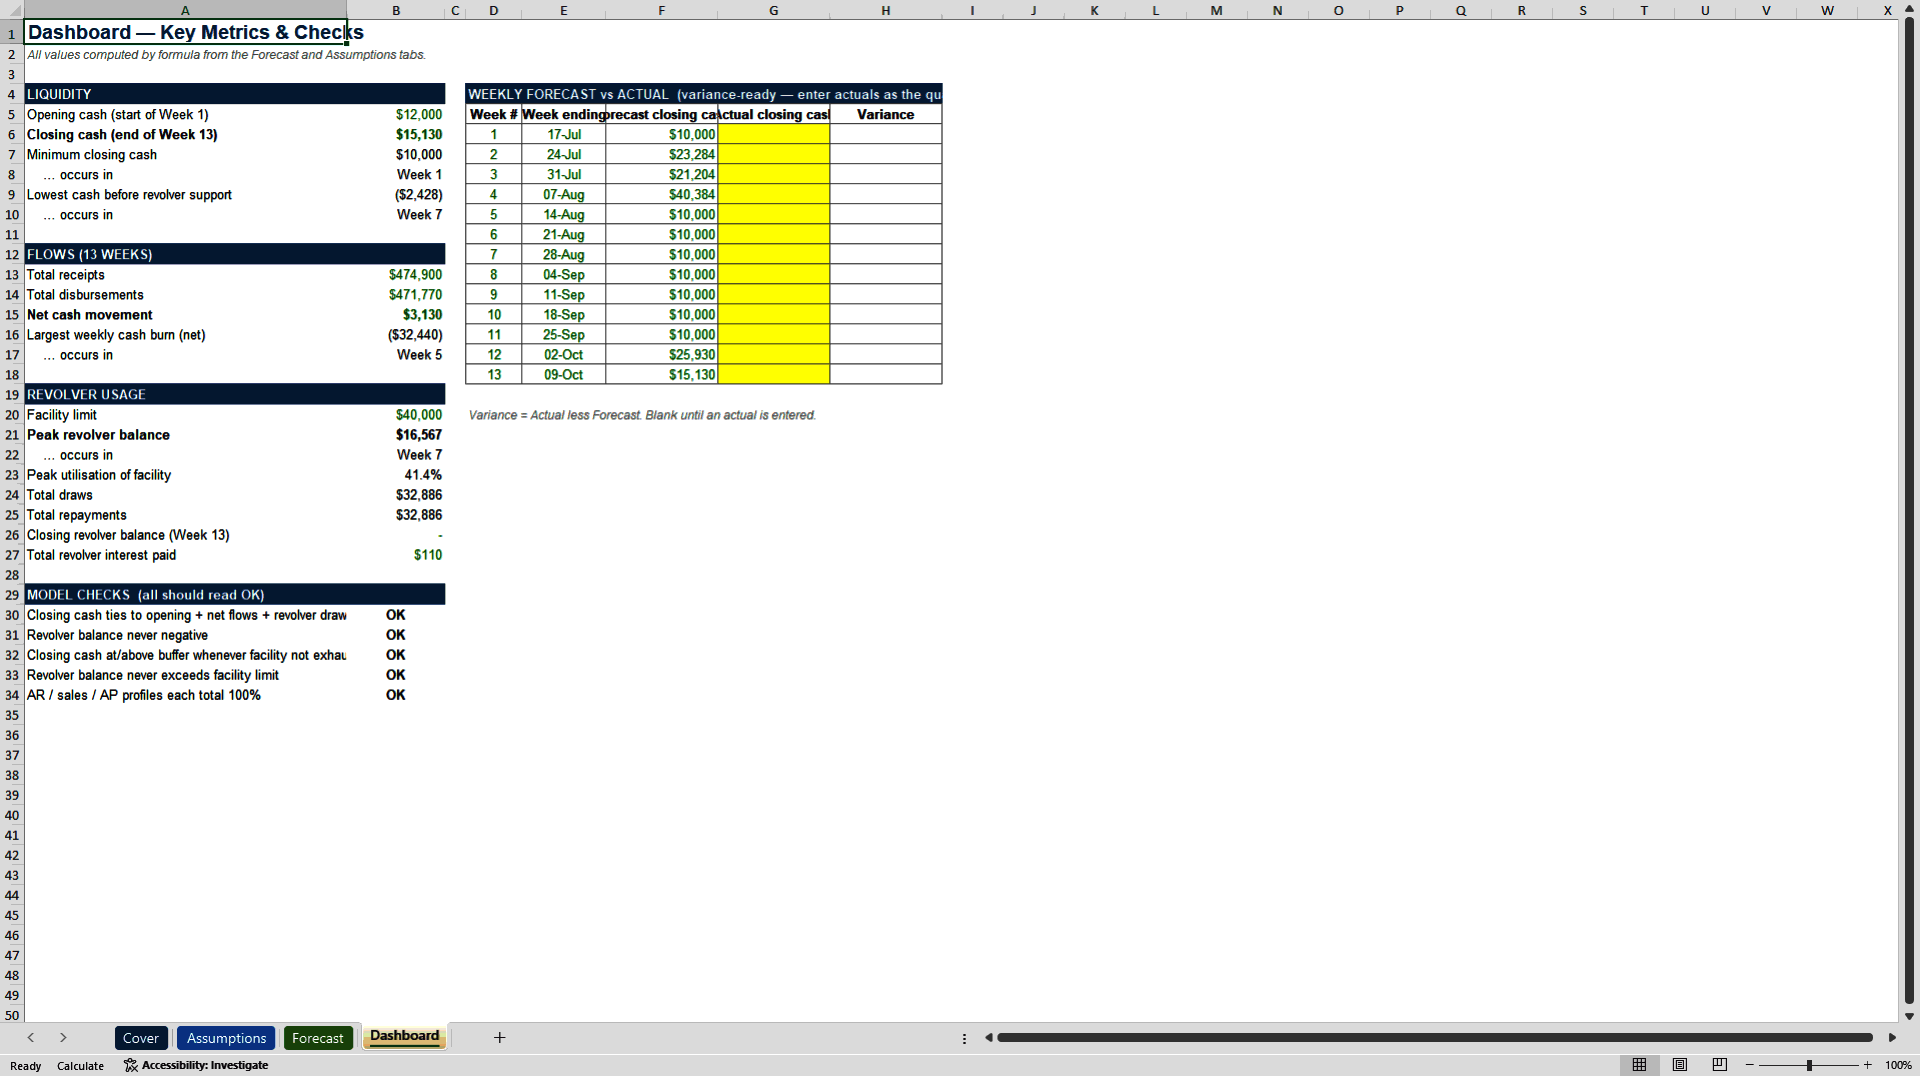The height and width of the screenshot is (1076, 1920).
Task: Click the zoom out minus icon
Action: coord(1750,1065)
